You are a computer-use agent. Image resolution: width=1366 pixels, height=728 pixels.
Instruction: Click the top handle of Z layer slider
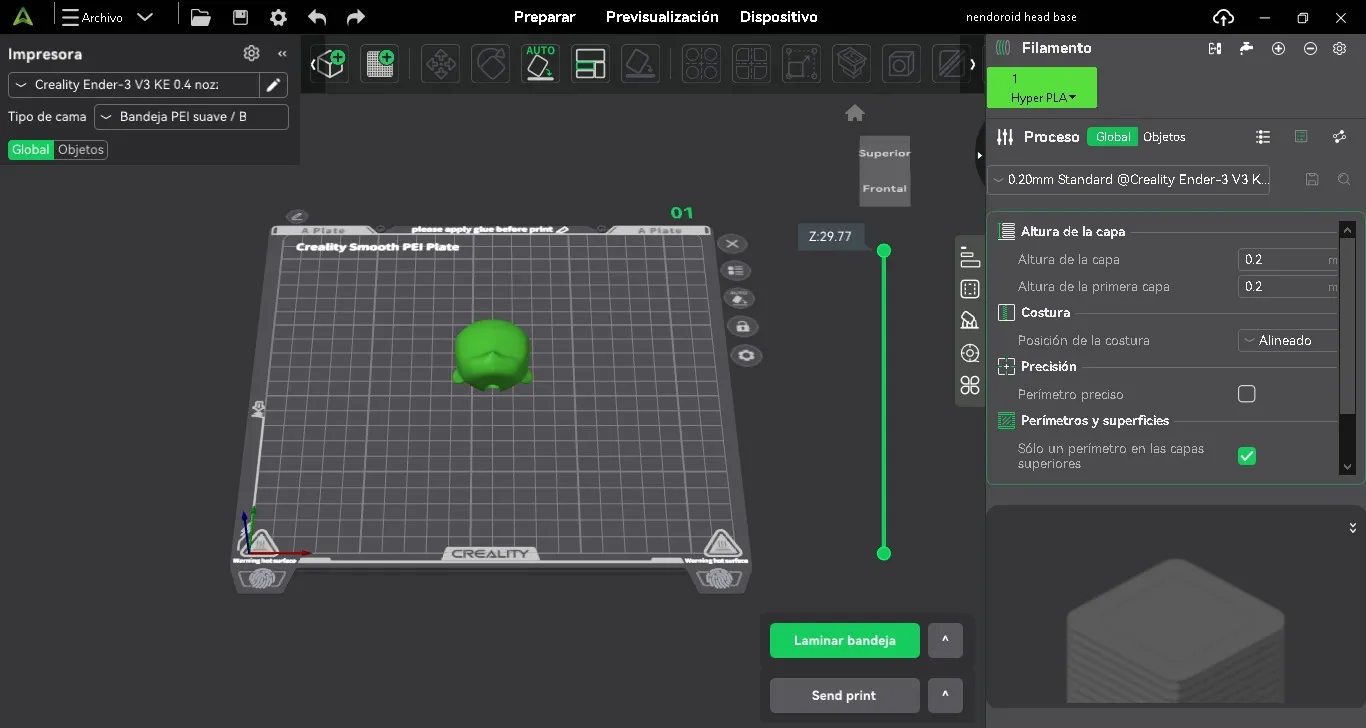click(883, 250)
